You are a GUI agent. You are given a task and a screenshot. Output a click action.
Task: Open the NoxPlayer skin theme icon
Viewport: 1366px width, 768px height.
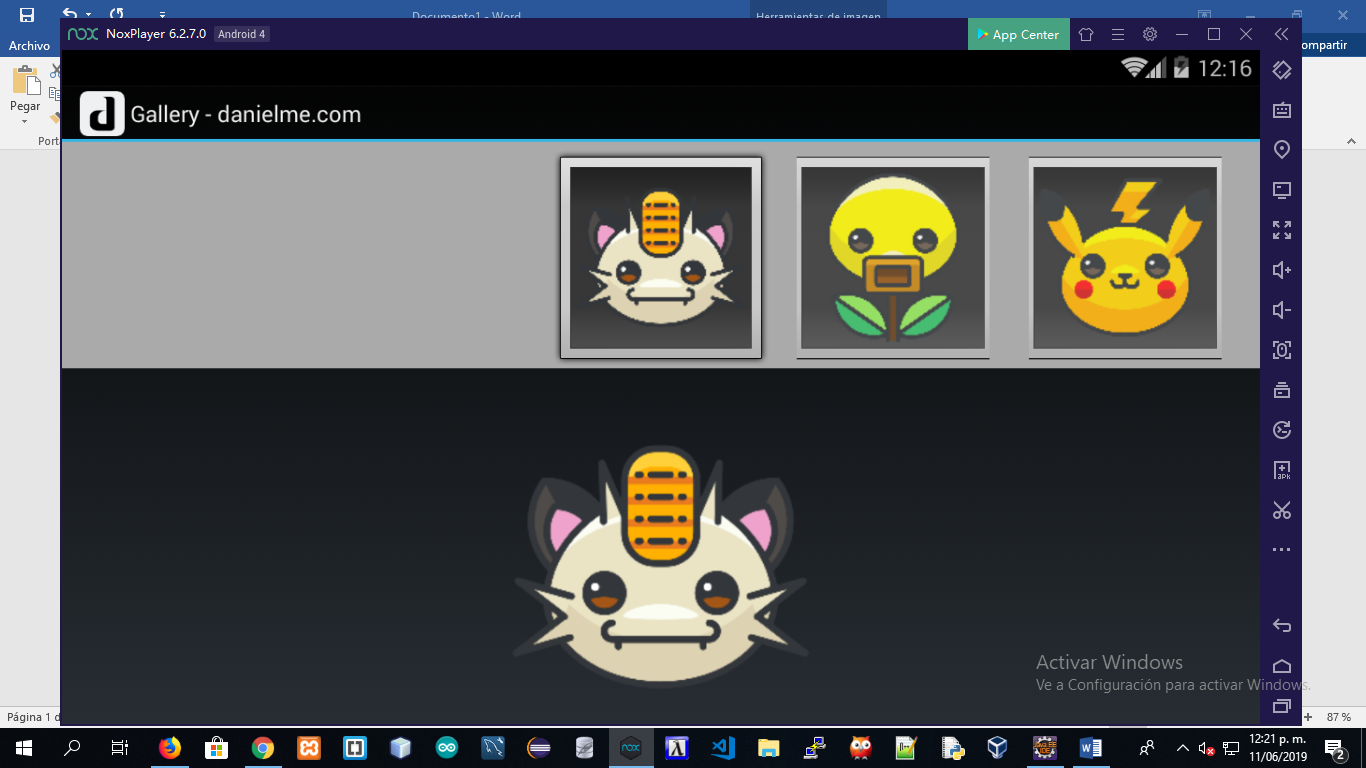tap(1086, 34)
